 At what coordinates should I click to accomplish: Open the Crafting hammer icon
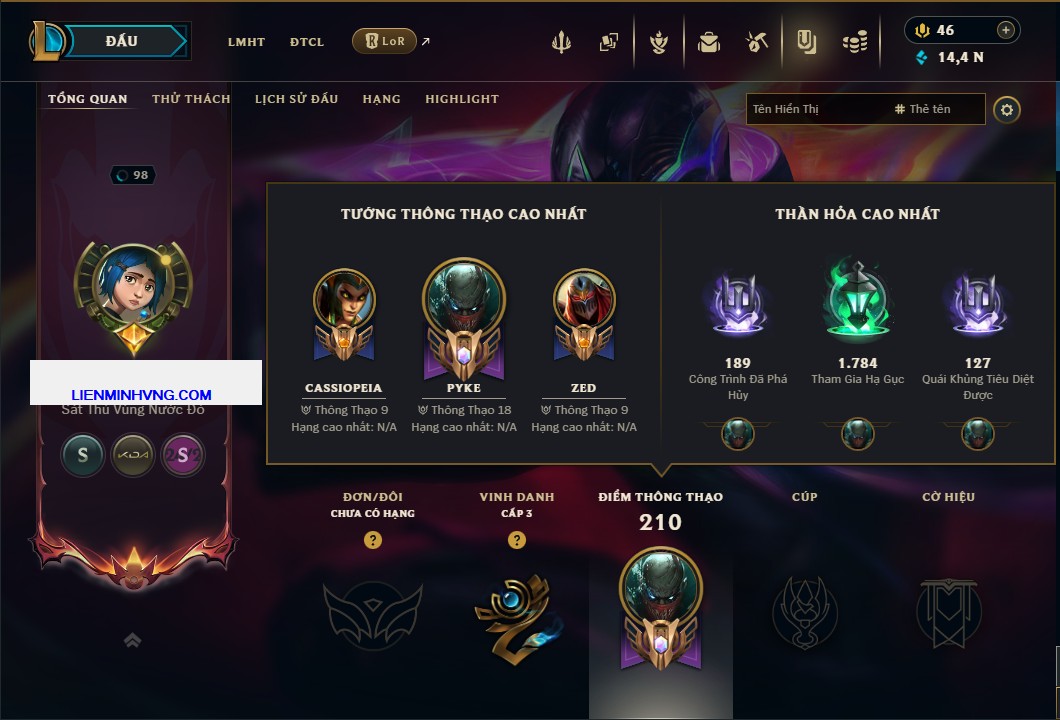click(757, 43)
